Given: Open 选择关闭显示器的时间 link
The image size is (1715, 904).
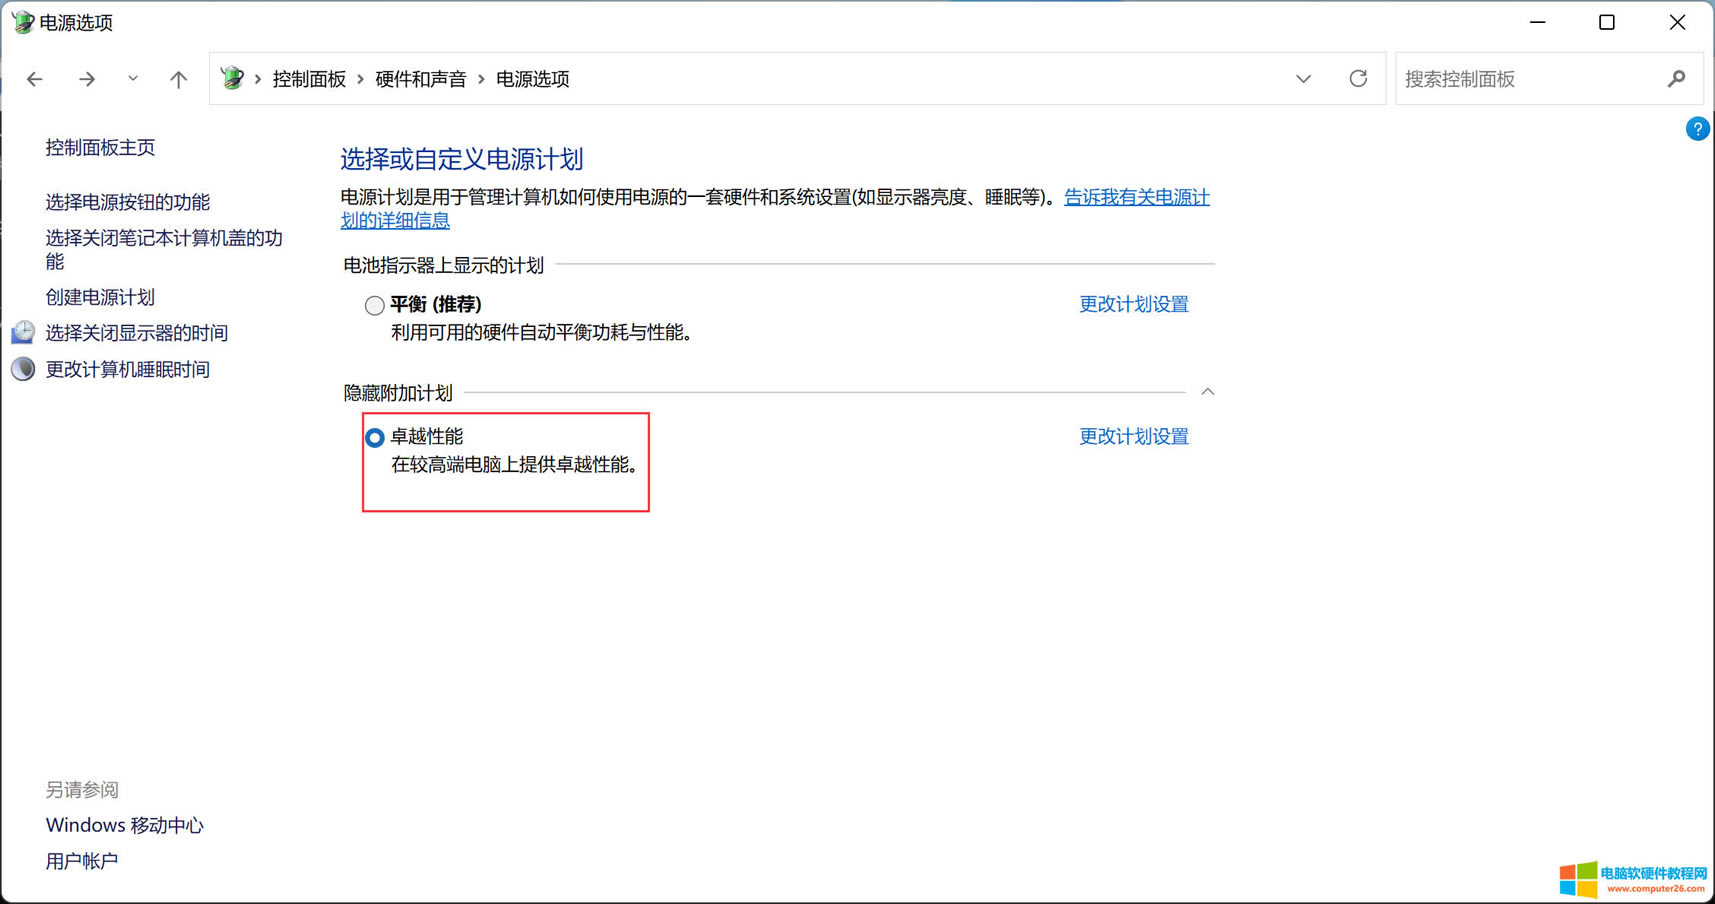Looking at the screenshot, I should [x=137, y=333].
